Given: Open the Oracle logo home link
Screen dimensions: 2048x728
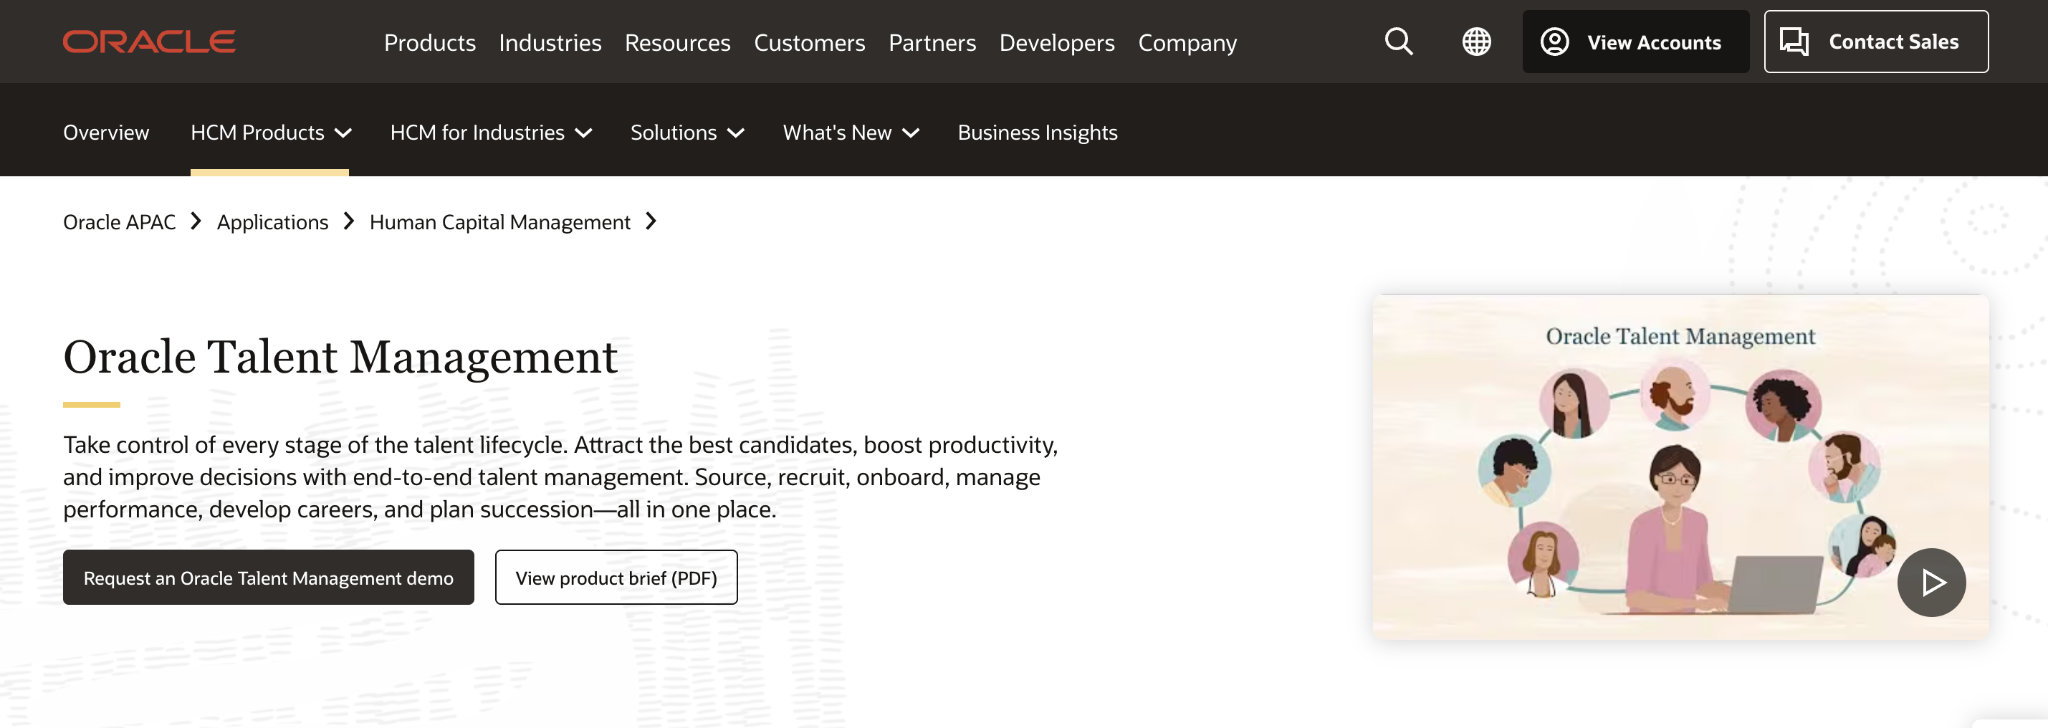Looking at the screenshot, I should click(149, 42).
